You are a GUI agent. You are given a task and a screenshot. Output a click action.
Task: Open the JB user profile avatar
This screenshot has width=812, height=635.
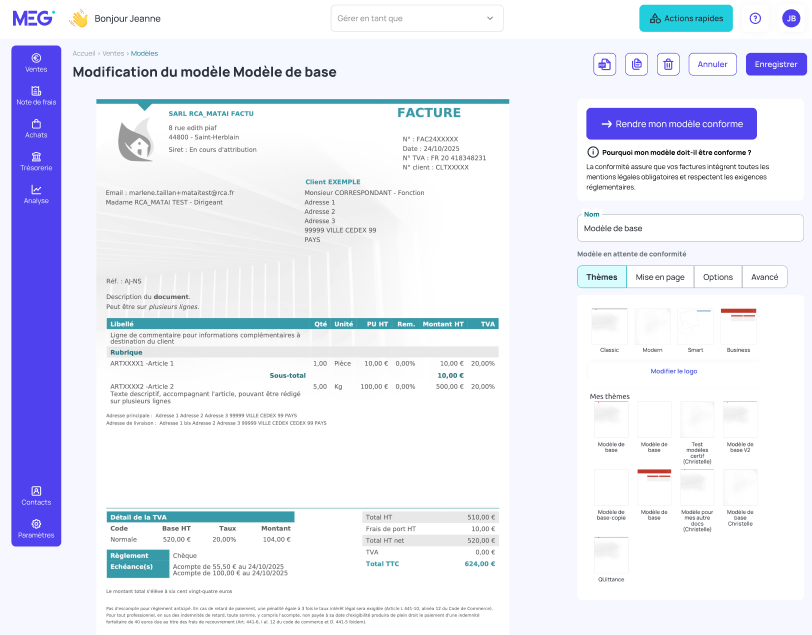791,19
